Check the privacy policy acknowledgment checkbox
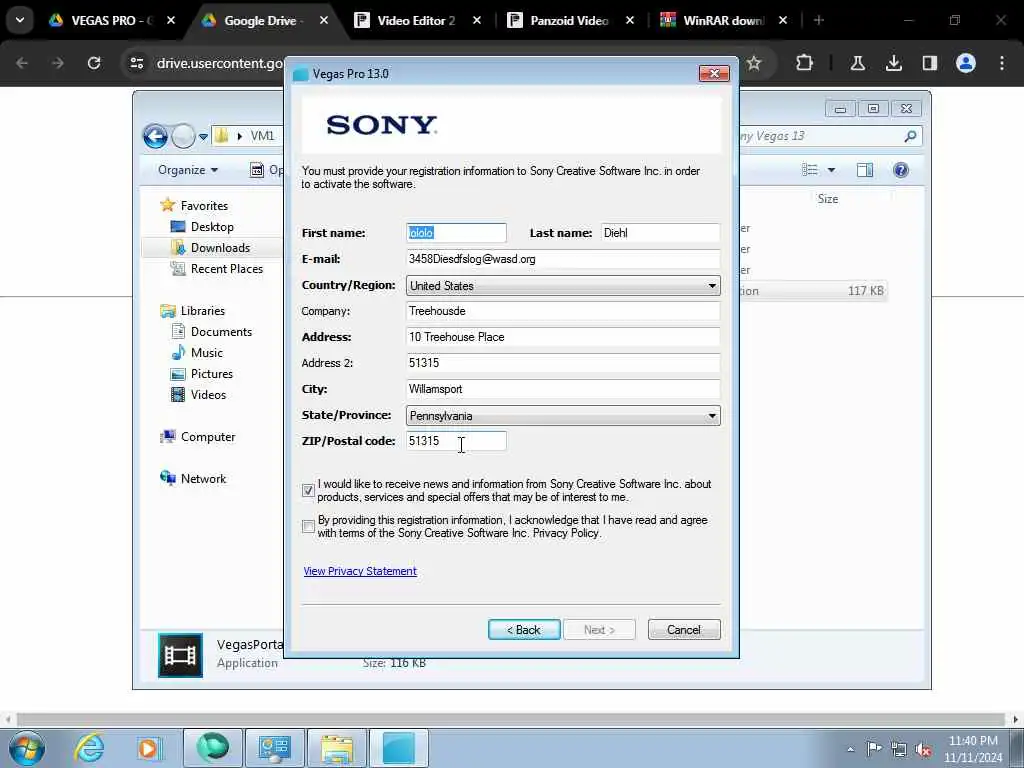1024x768 pixels. (x=308, y=526)
